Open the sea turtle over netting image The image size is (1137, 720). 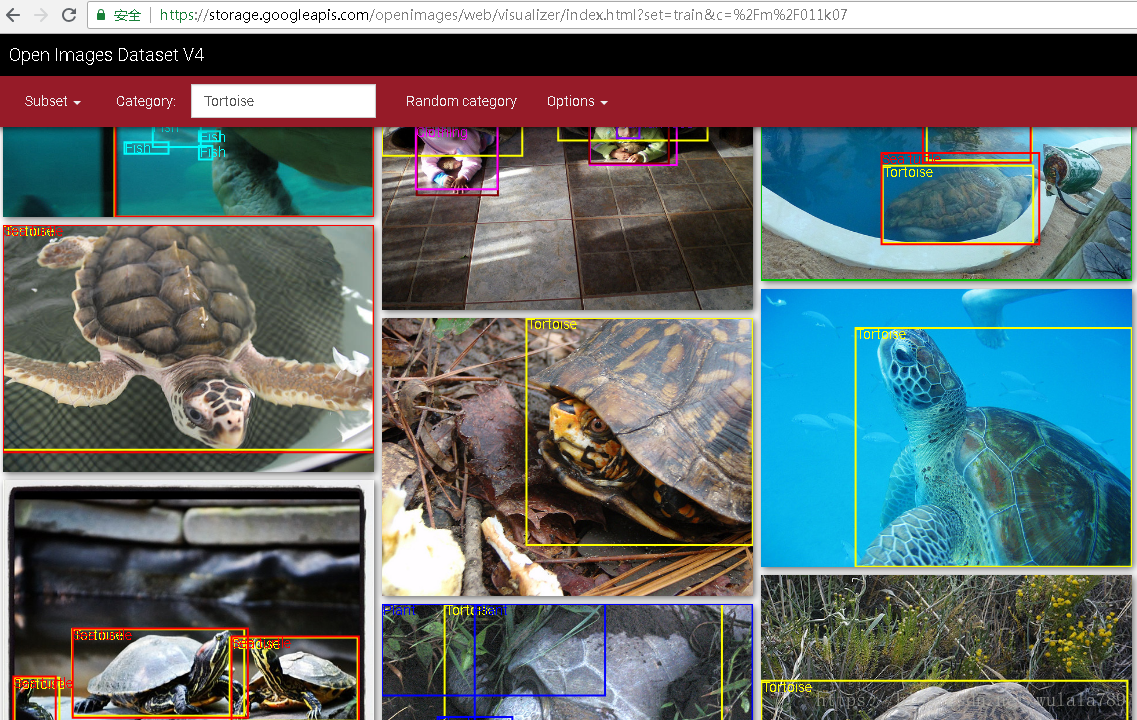click(189, 348)
